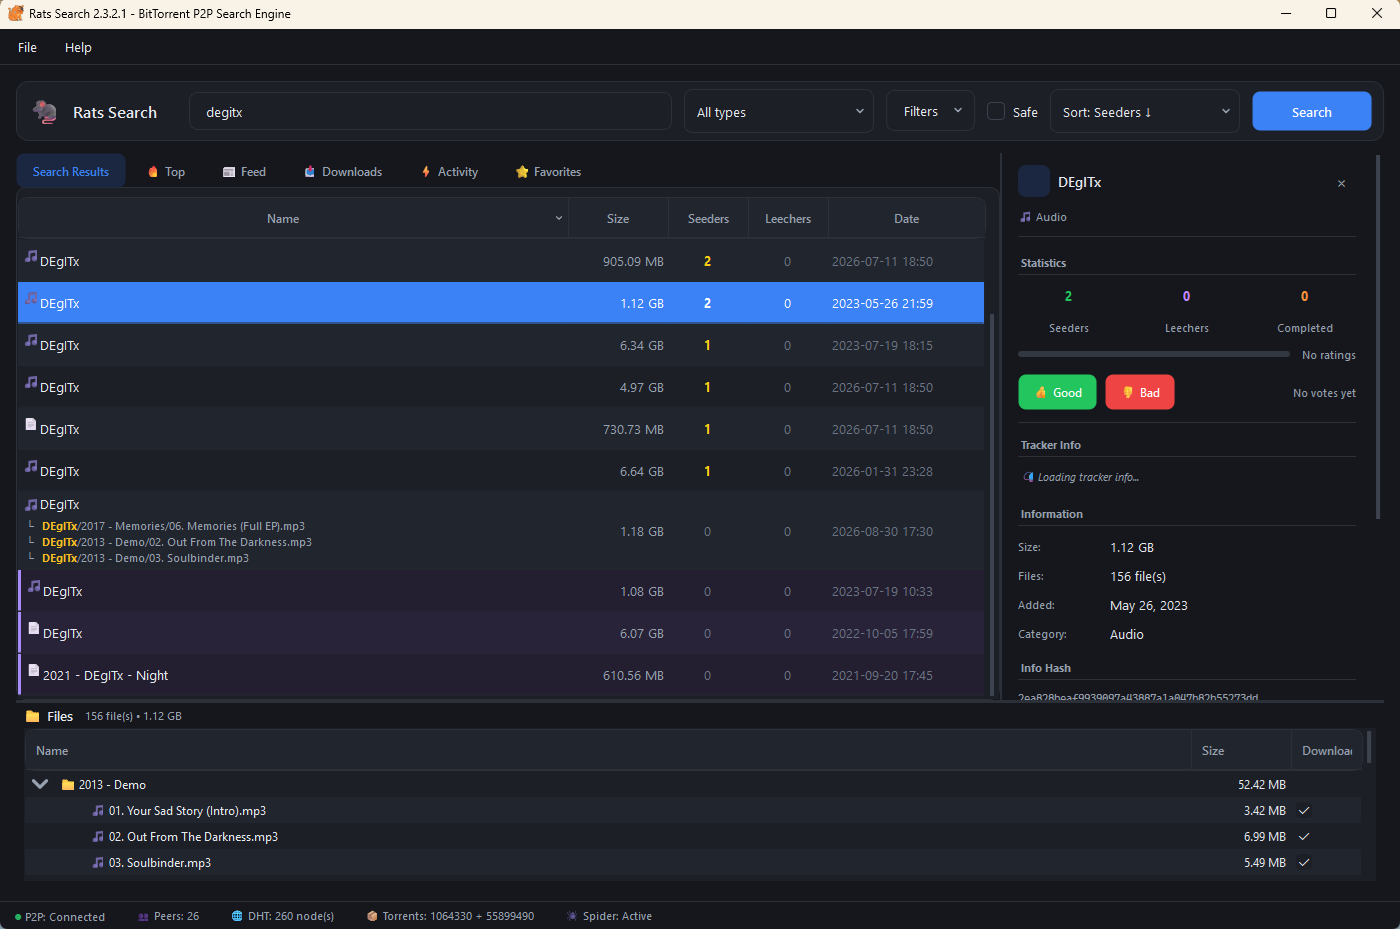Click the DHT globe icon in the status bar
The image size is (1400, 929).
[x=237, y=916]
